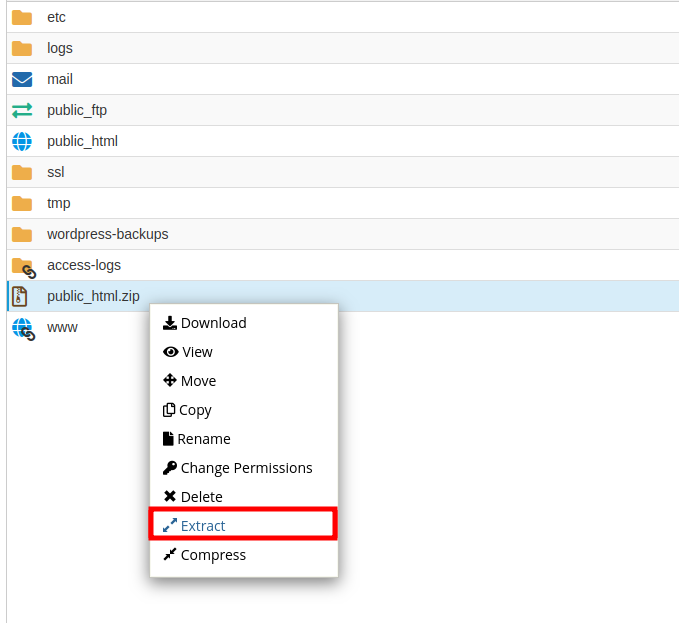Click the Copy pages icon

(169, 410)
